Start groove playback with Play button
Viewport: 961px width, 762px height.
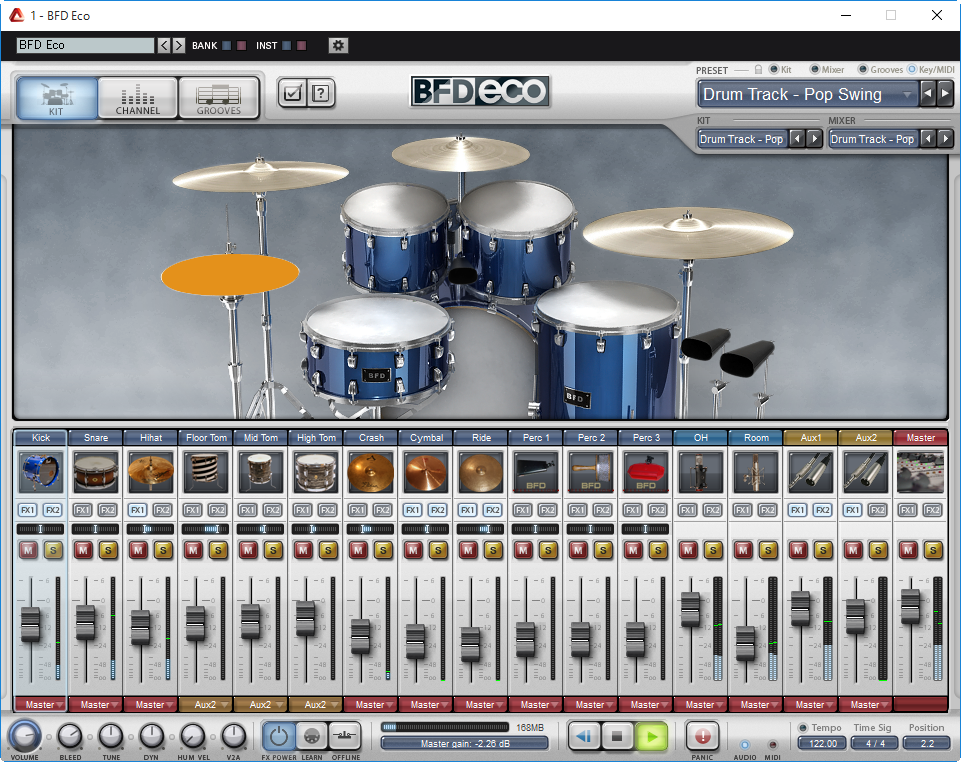coord(651,735)
